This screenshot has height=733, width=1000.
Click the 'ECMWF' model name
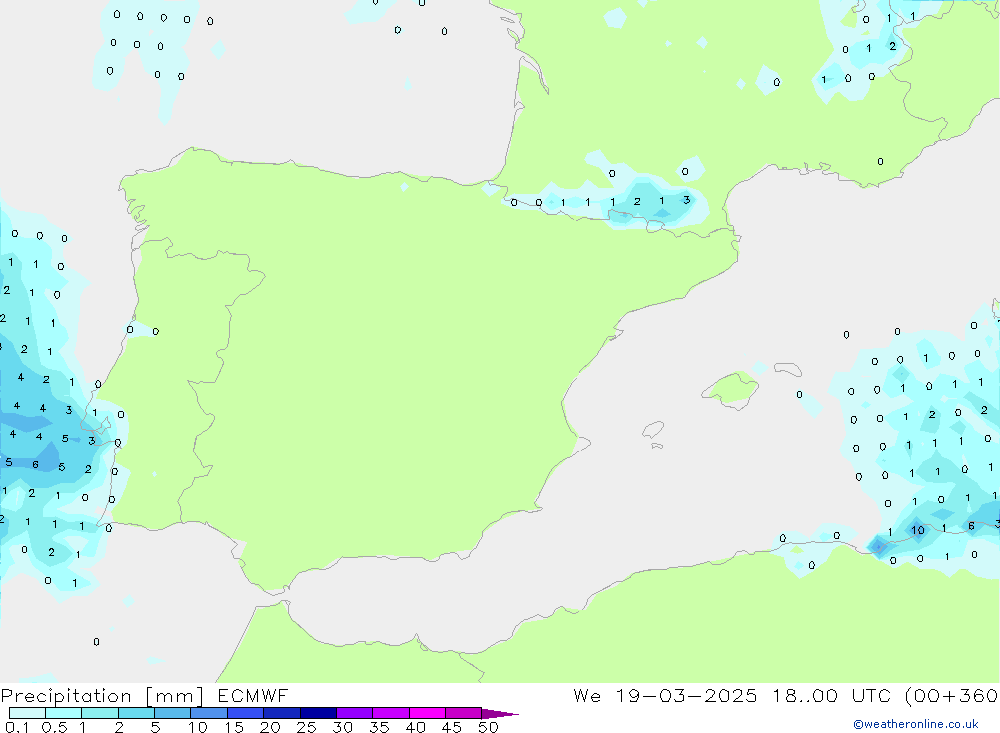(253, 695)
